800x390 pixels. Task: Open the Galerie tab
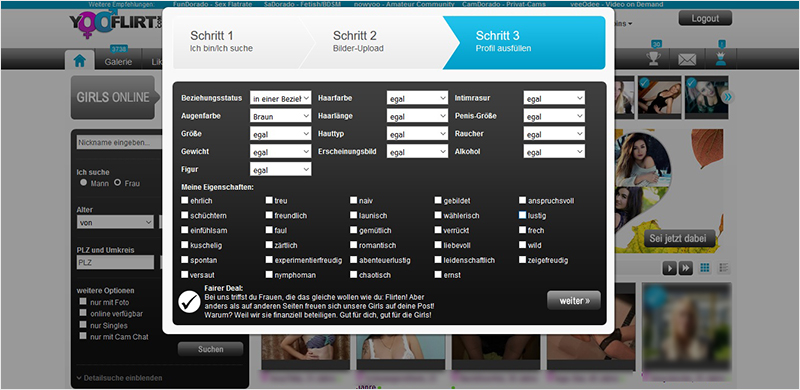[x=118, y=62]
